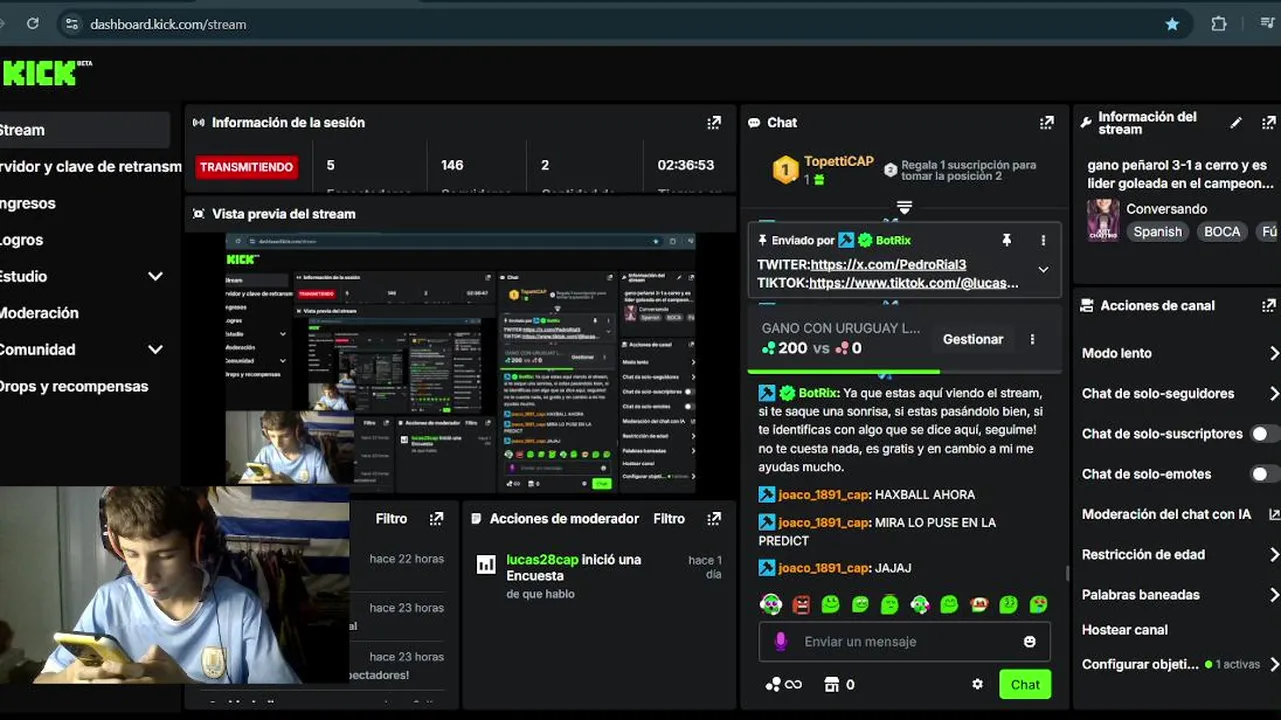Image resolution: width=1281 pixels, height=720 pixels.
Task: Select Stream in sidebar
Action: click(x=84, y=130)
